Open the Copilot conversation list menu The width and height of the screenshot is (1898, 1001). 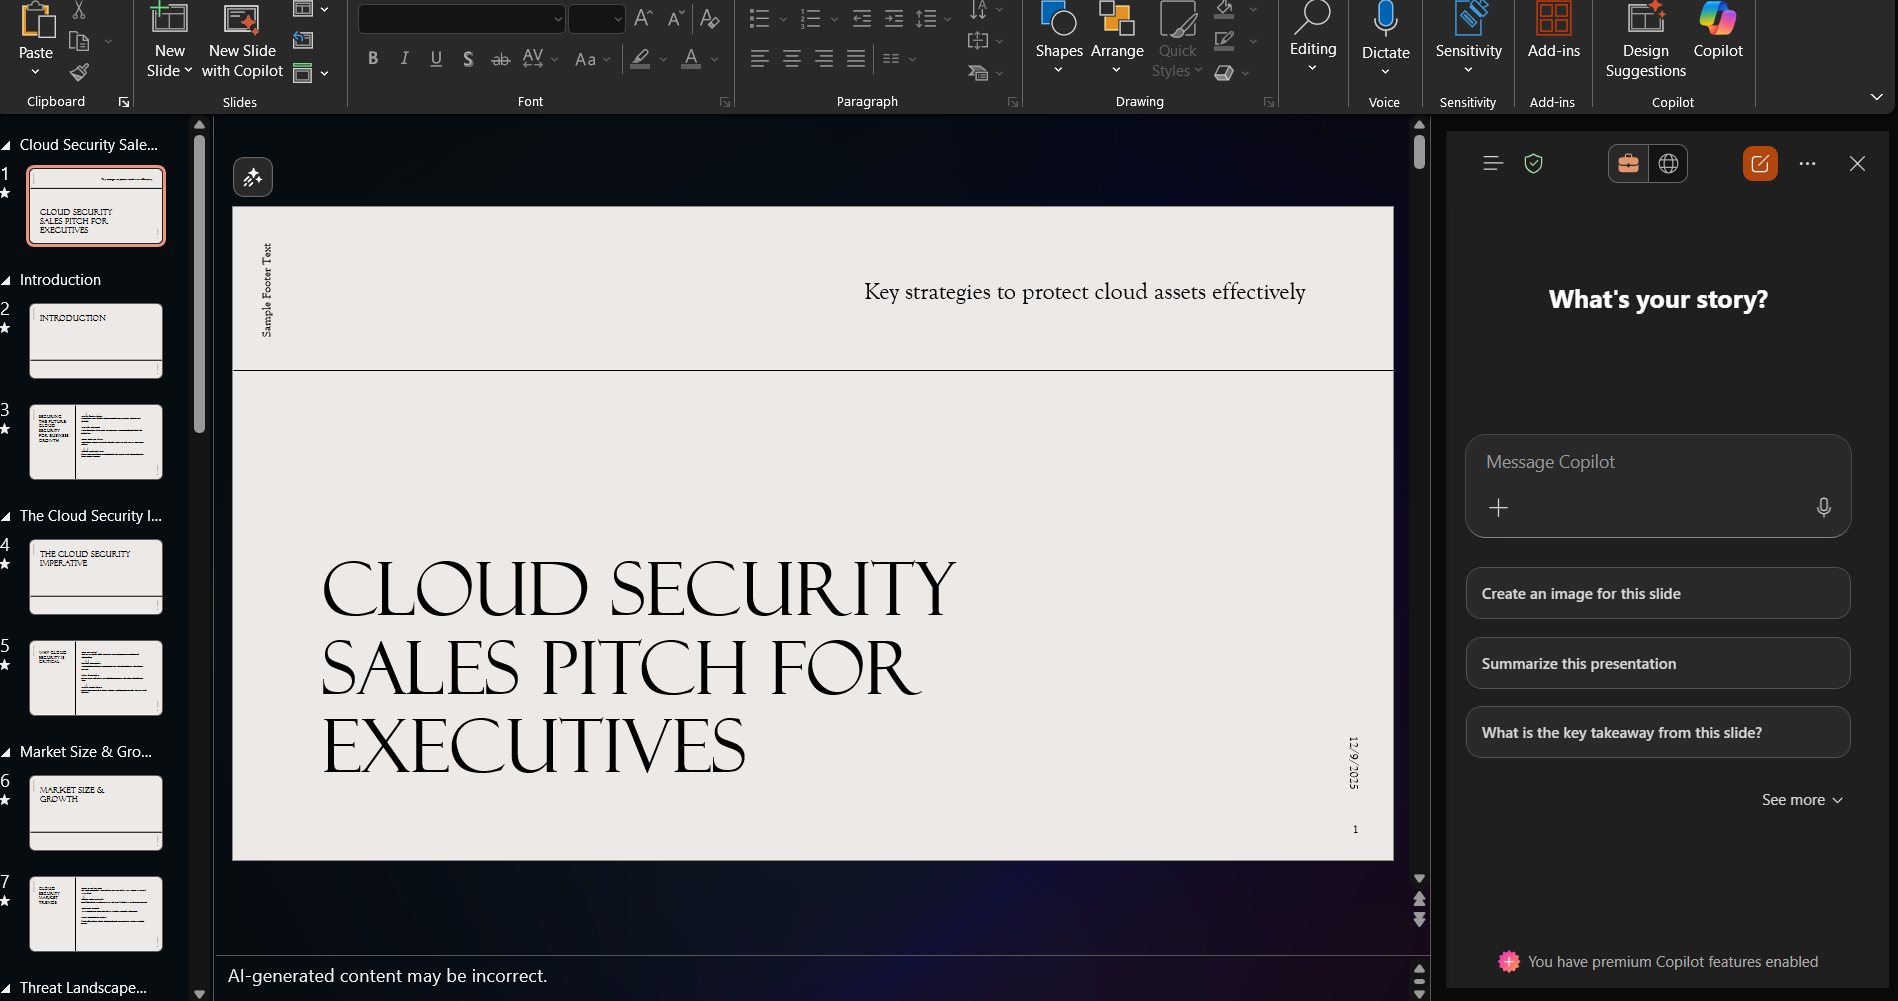(x=1492, y=164)
